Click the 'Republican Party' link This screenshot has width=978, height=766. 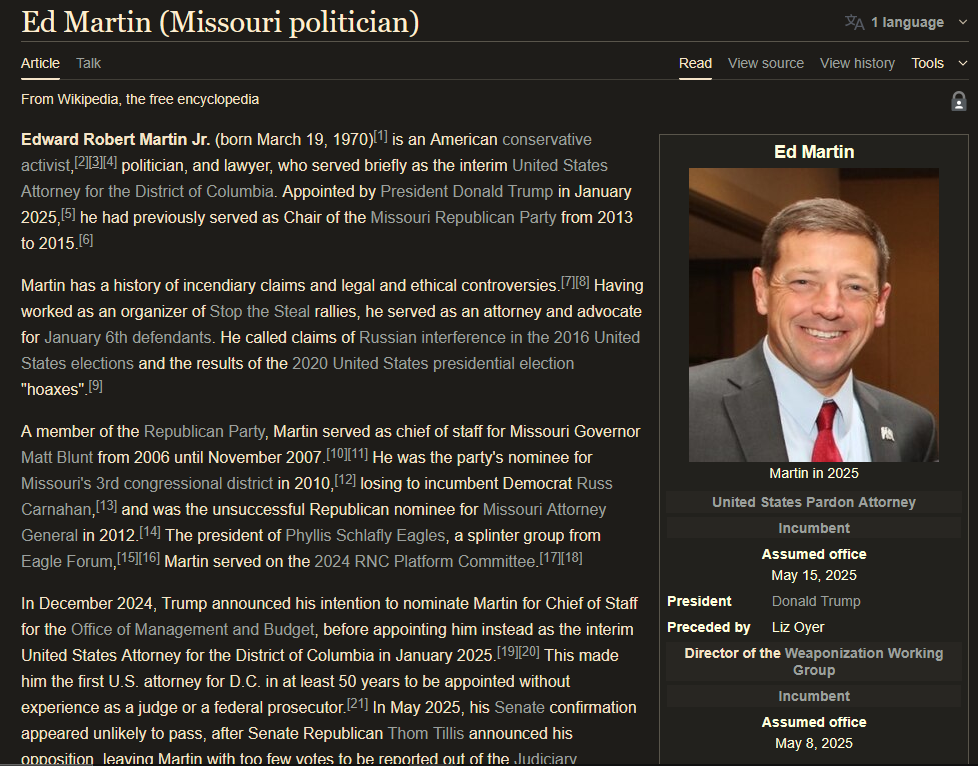[x=204, y=432]
